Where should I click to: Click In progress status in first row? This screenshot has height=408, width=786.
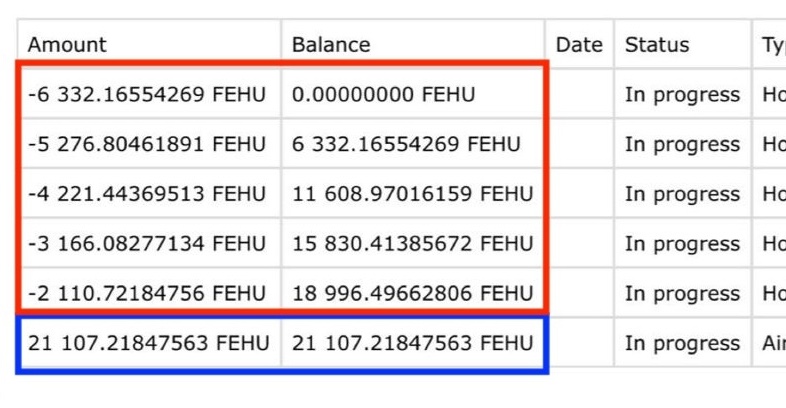click(x=682, y=94)
